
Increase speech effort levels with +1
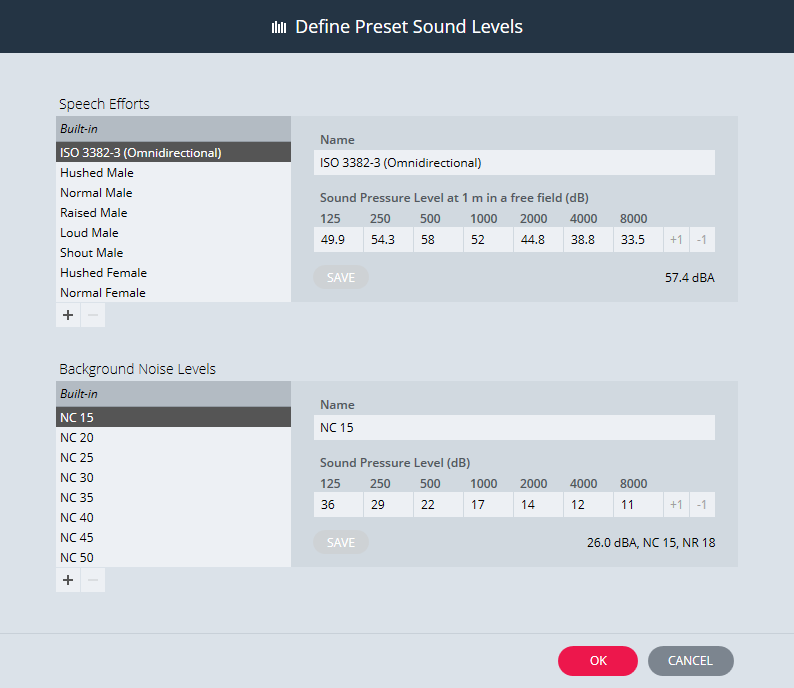[676, 239]
